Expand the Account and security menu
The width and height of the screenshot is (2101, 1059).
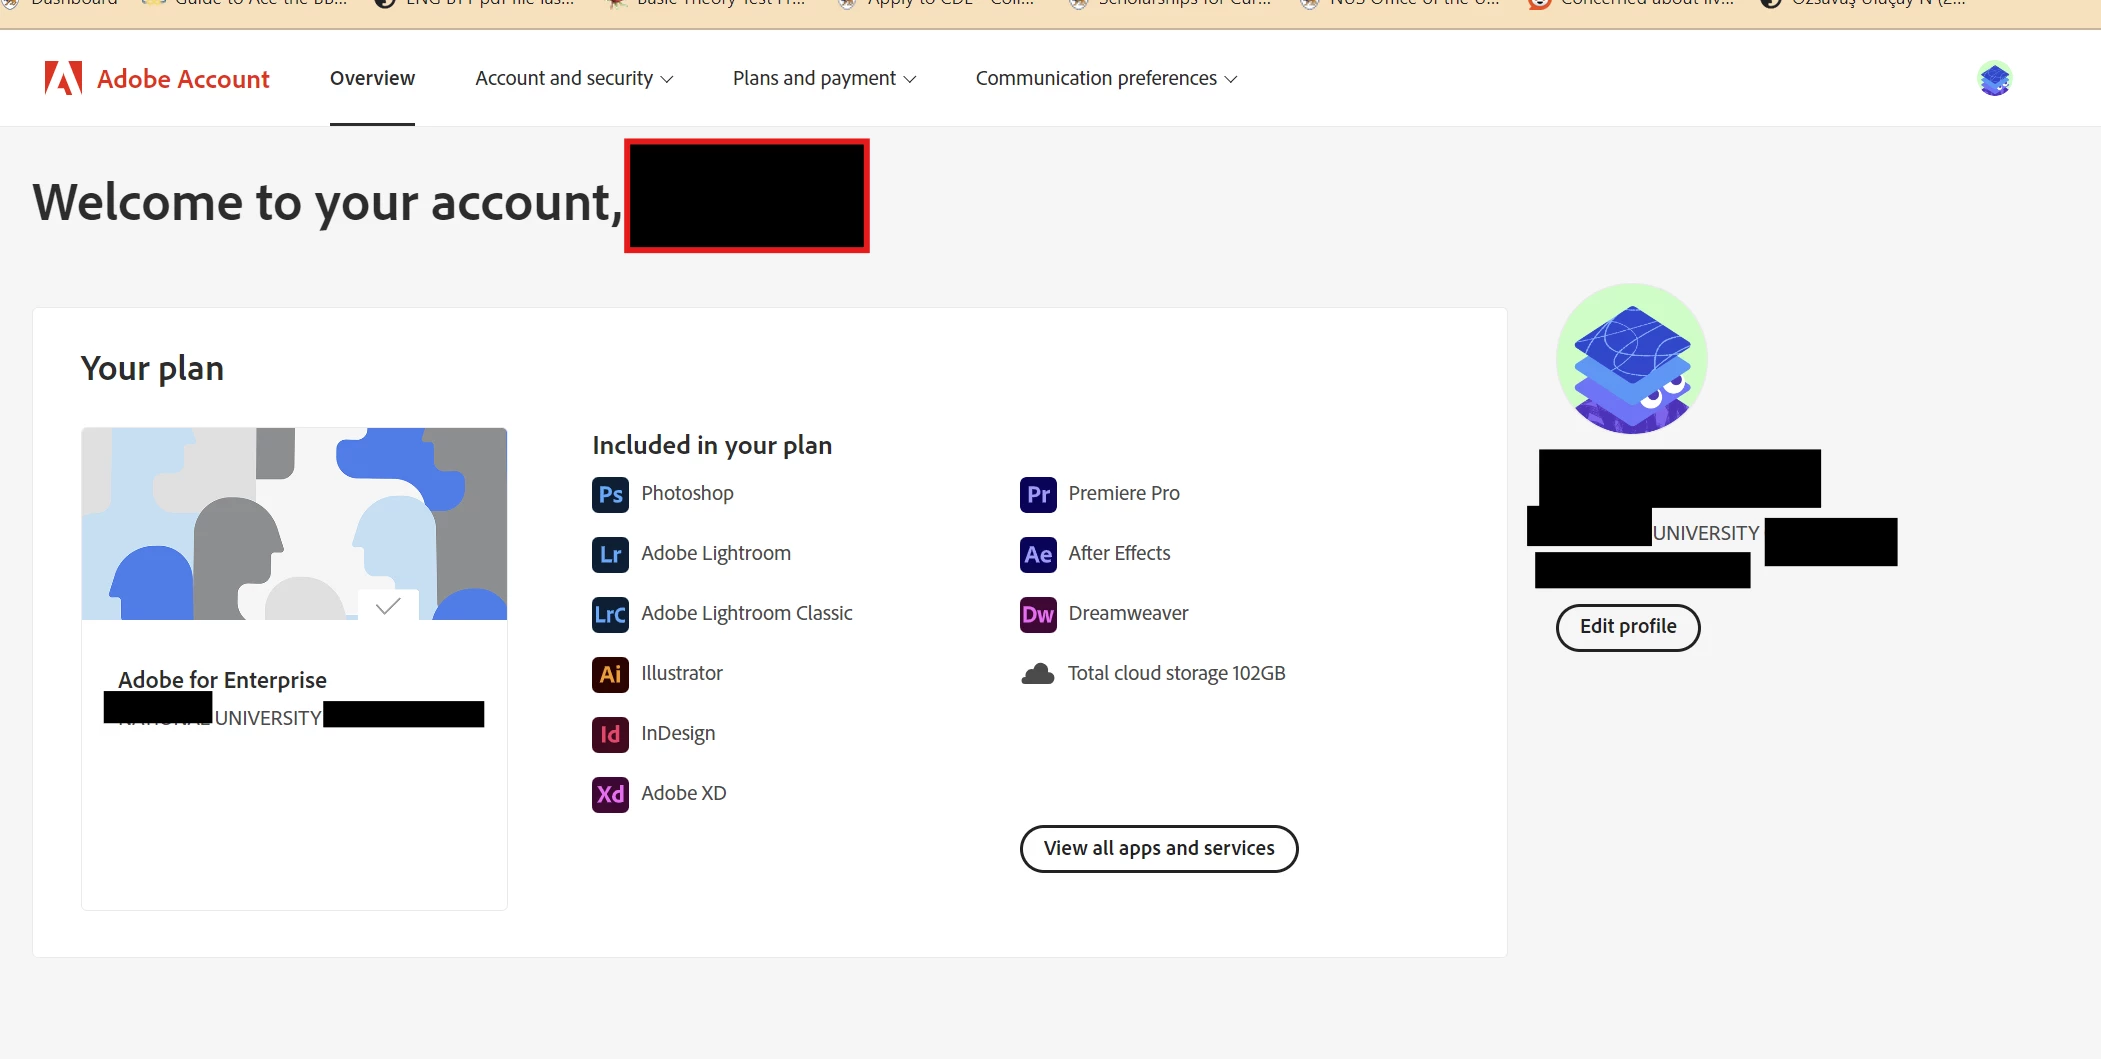[x=574, y=78]
